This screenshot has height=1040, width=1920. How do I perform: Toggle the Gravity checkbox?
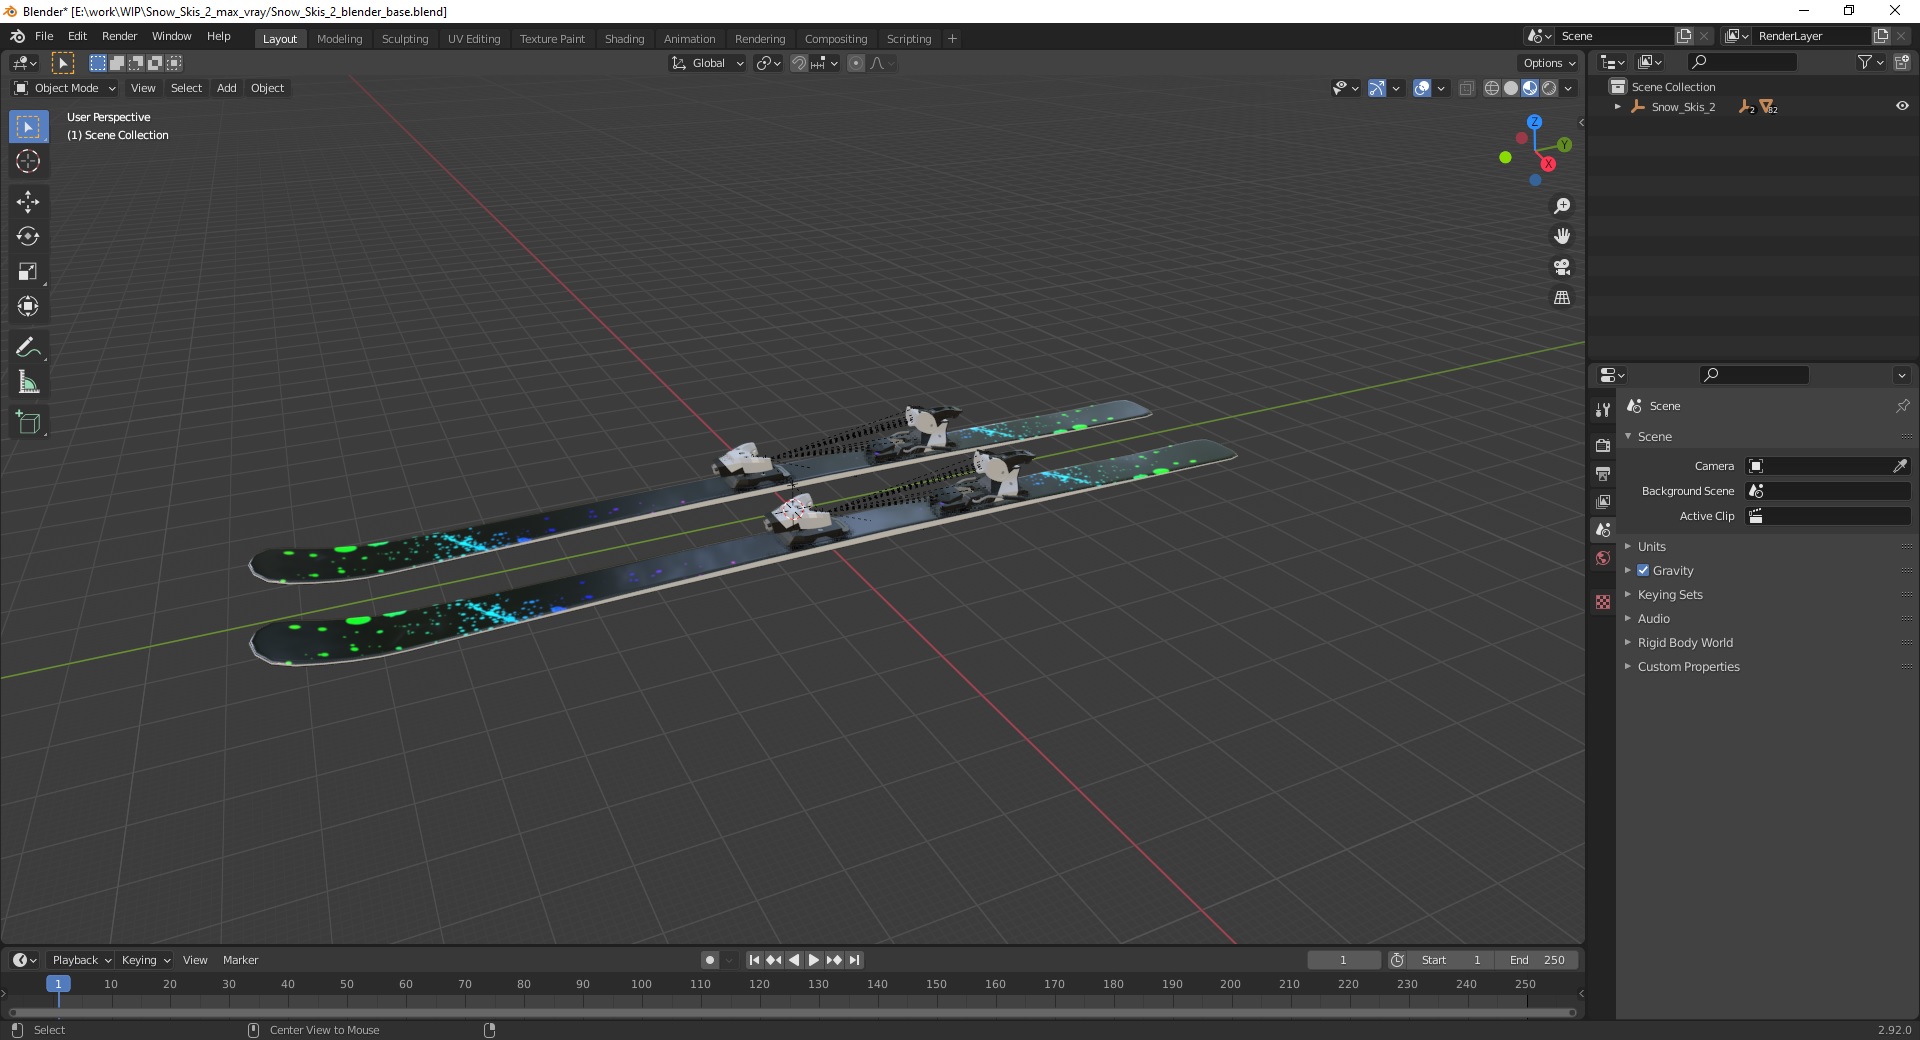[x=1643, y=570]
